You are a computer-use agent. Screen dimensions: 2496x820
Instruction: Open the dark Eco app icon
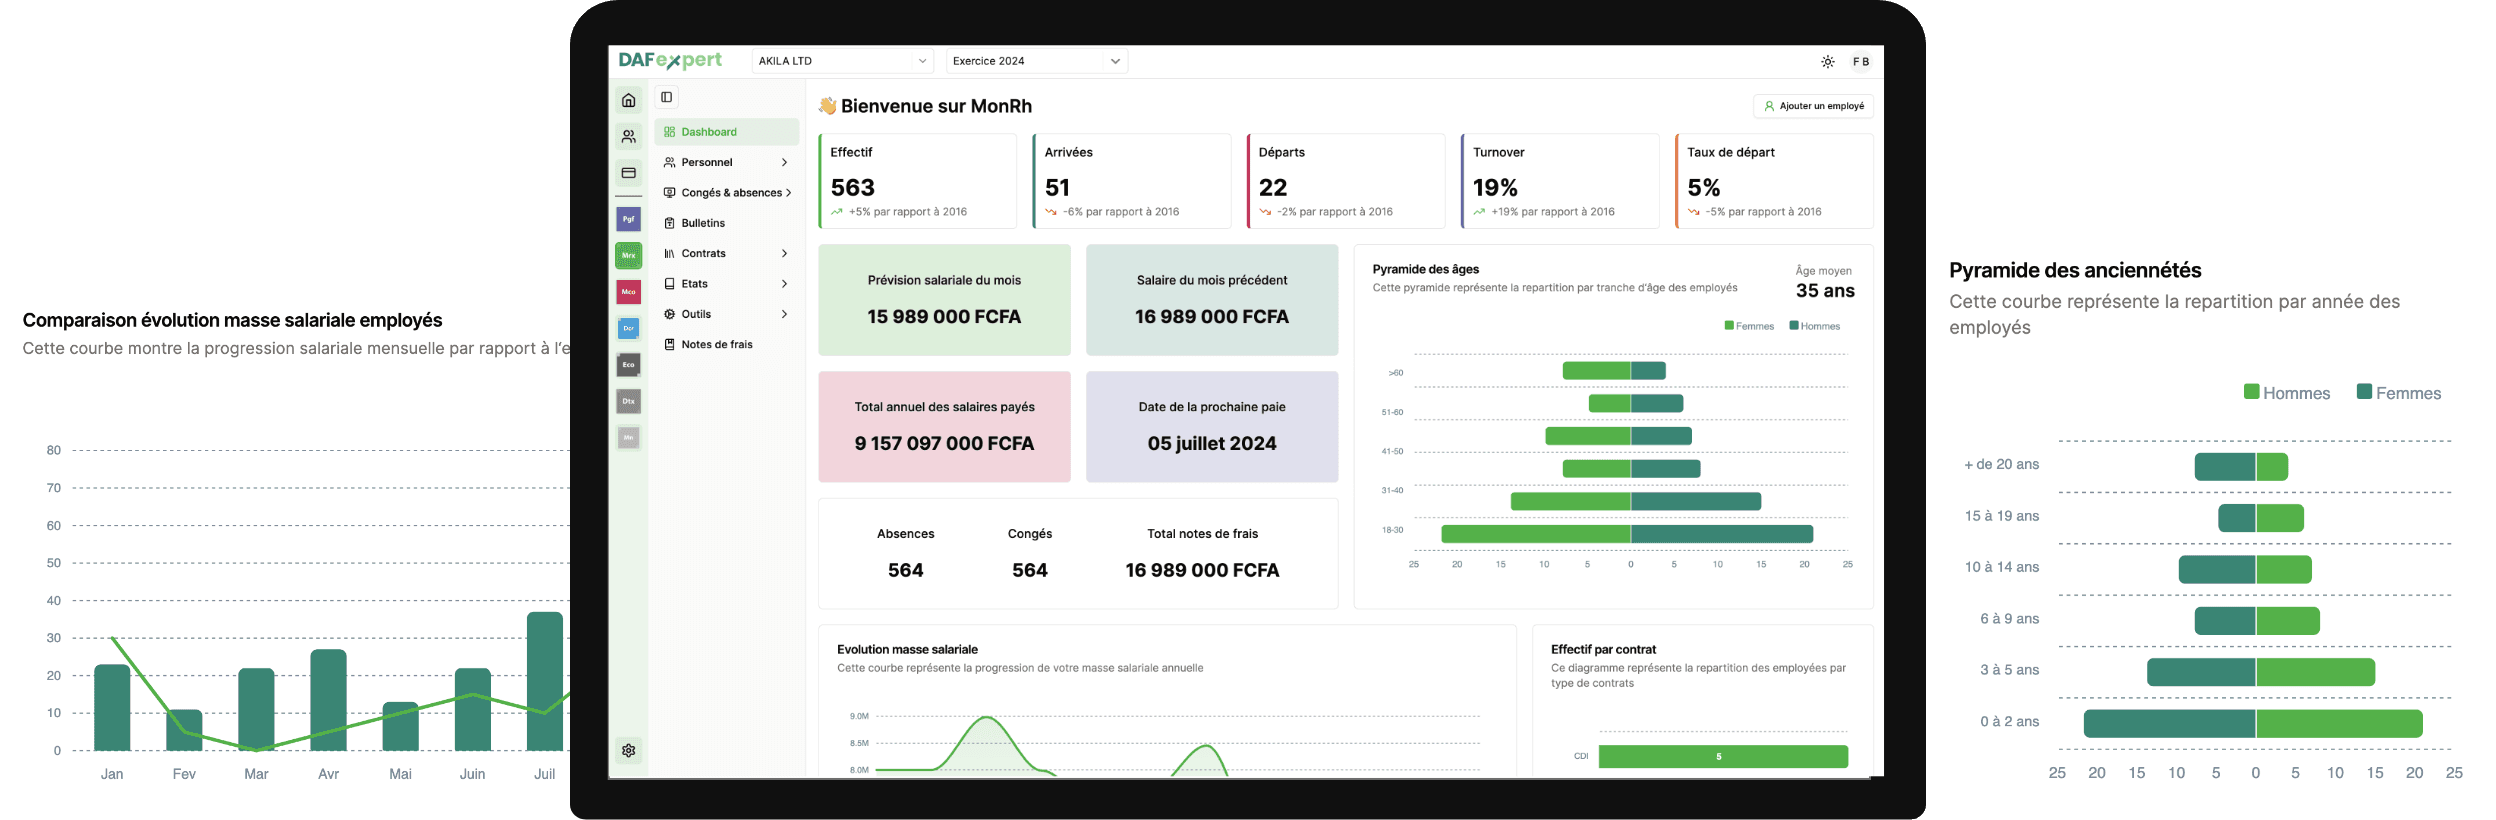click(x=628, y=365)
